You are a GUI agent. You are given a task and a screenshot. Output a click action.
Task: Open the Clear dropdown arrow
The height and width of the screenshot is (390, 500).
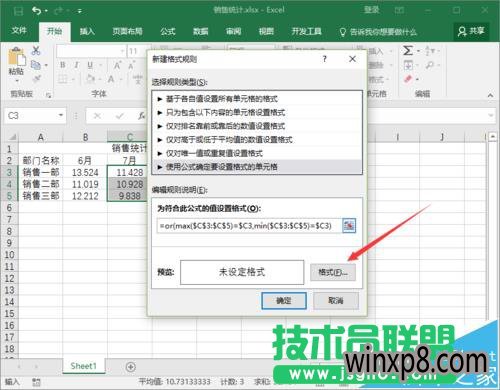coord(417,79)
